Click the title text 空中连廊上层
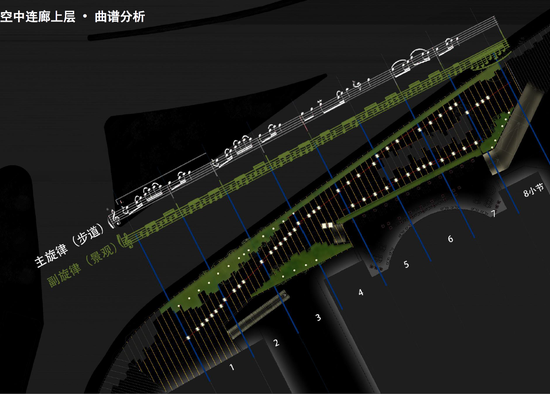The image size is (550, 394). pos(38,16)
